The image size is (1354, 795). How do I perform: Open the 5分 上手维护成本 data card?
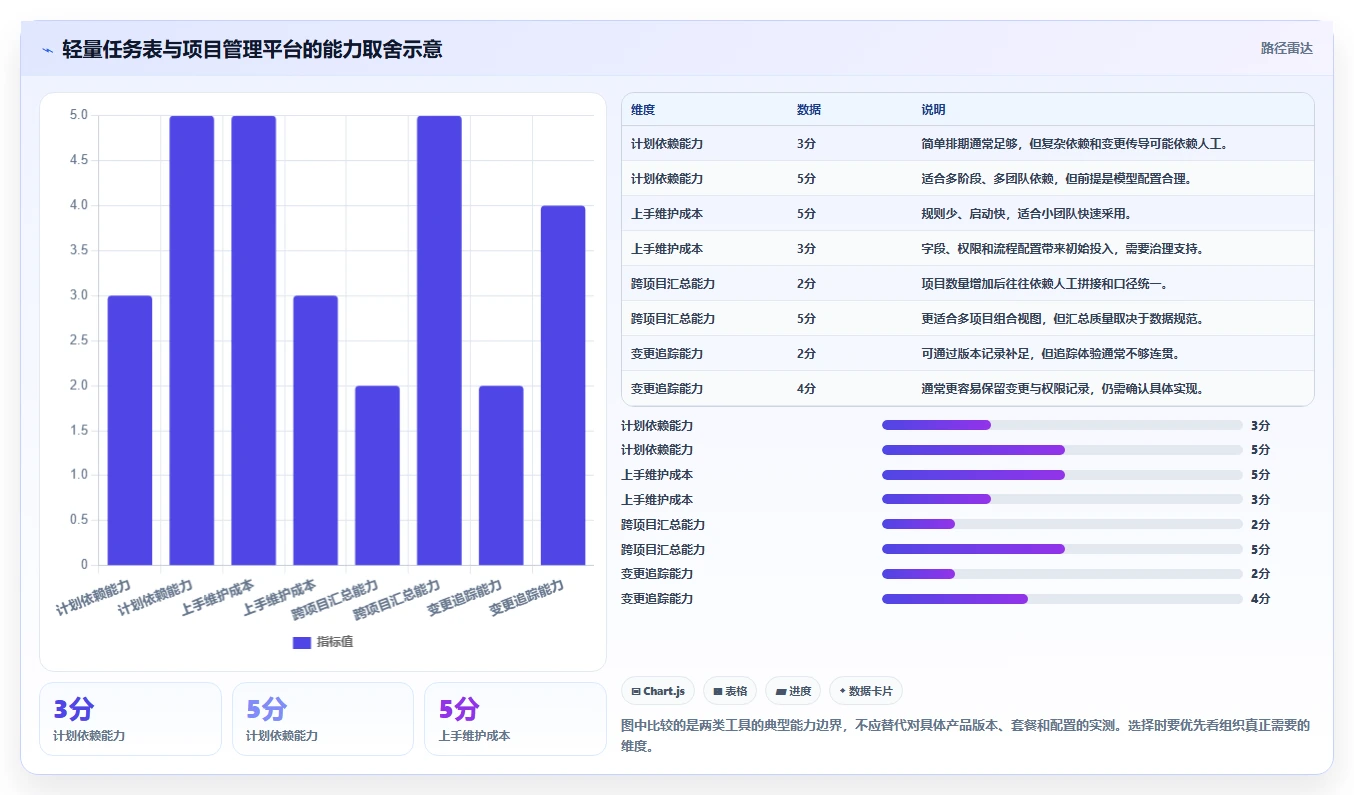point(515,719)
